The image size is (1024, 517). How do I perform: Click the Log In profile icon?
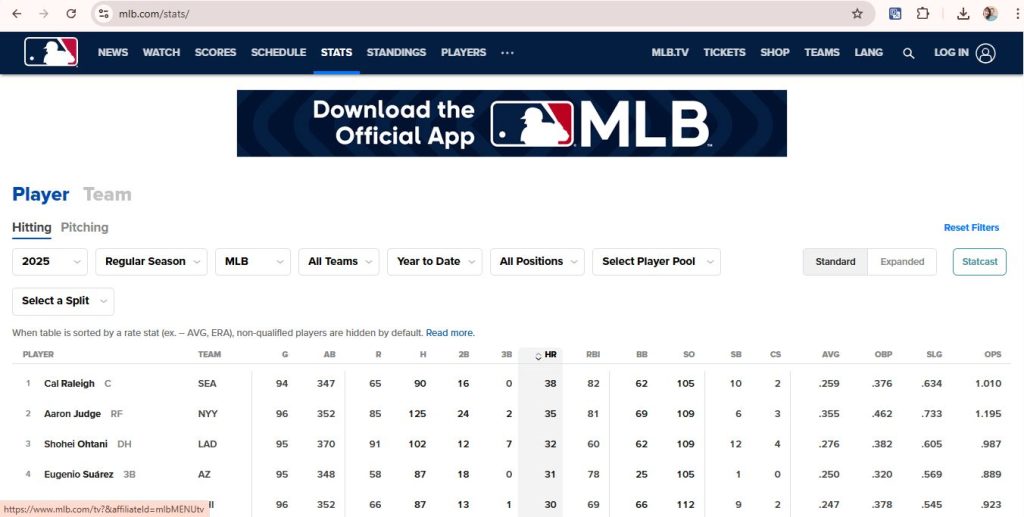click(x=986, y=53)
